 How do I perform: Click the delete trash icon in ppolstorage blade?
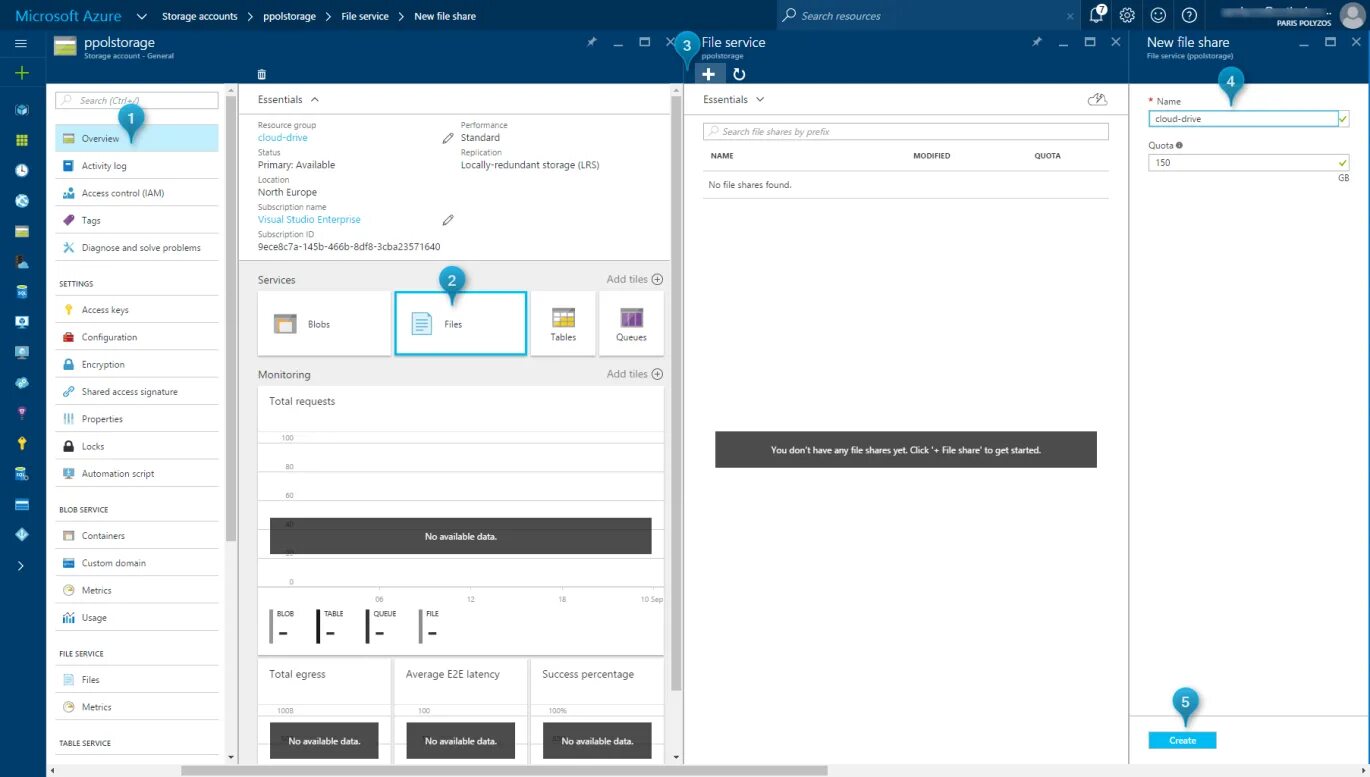coord(262,74)
